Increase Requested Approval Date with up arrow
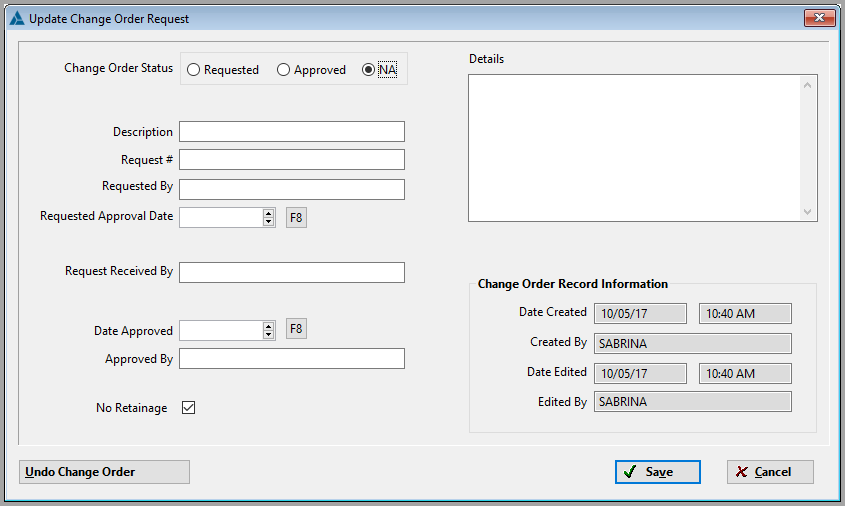The height and width of the screenshot is (506, 845). 268,213
